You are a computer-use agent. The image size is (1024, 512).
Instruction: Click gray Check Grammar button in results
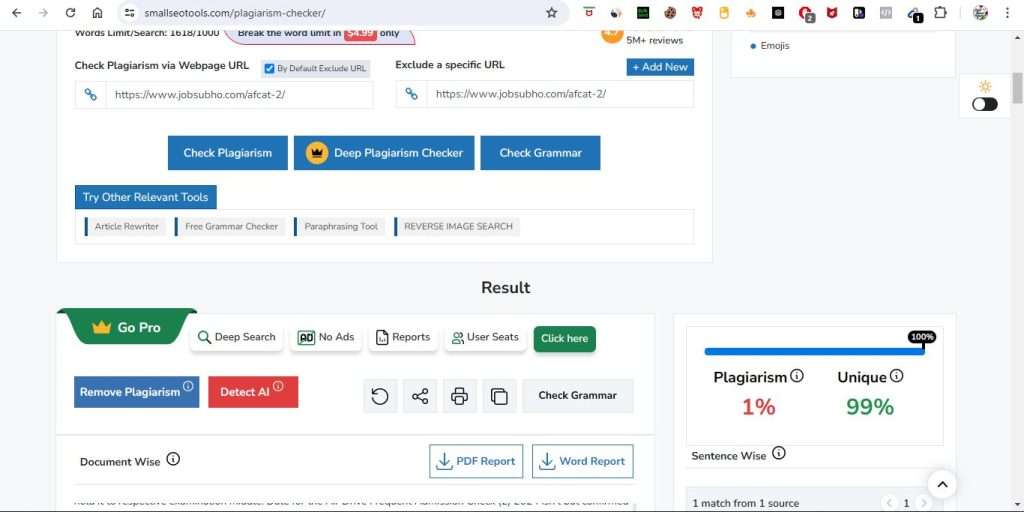coord(577,396)
